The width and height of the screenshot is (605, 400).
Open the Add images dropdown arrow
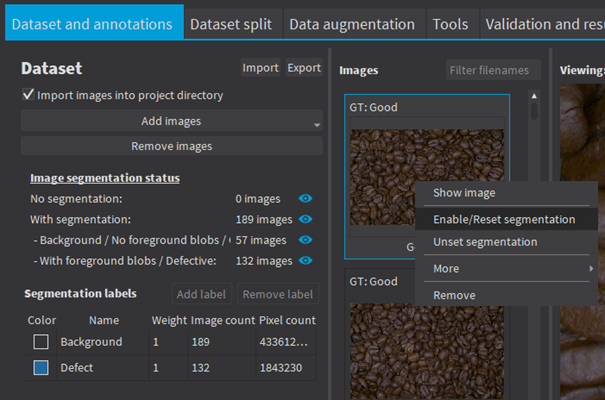pyautogui.click(x=317, y=125)
